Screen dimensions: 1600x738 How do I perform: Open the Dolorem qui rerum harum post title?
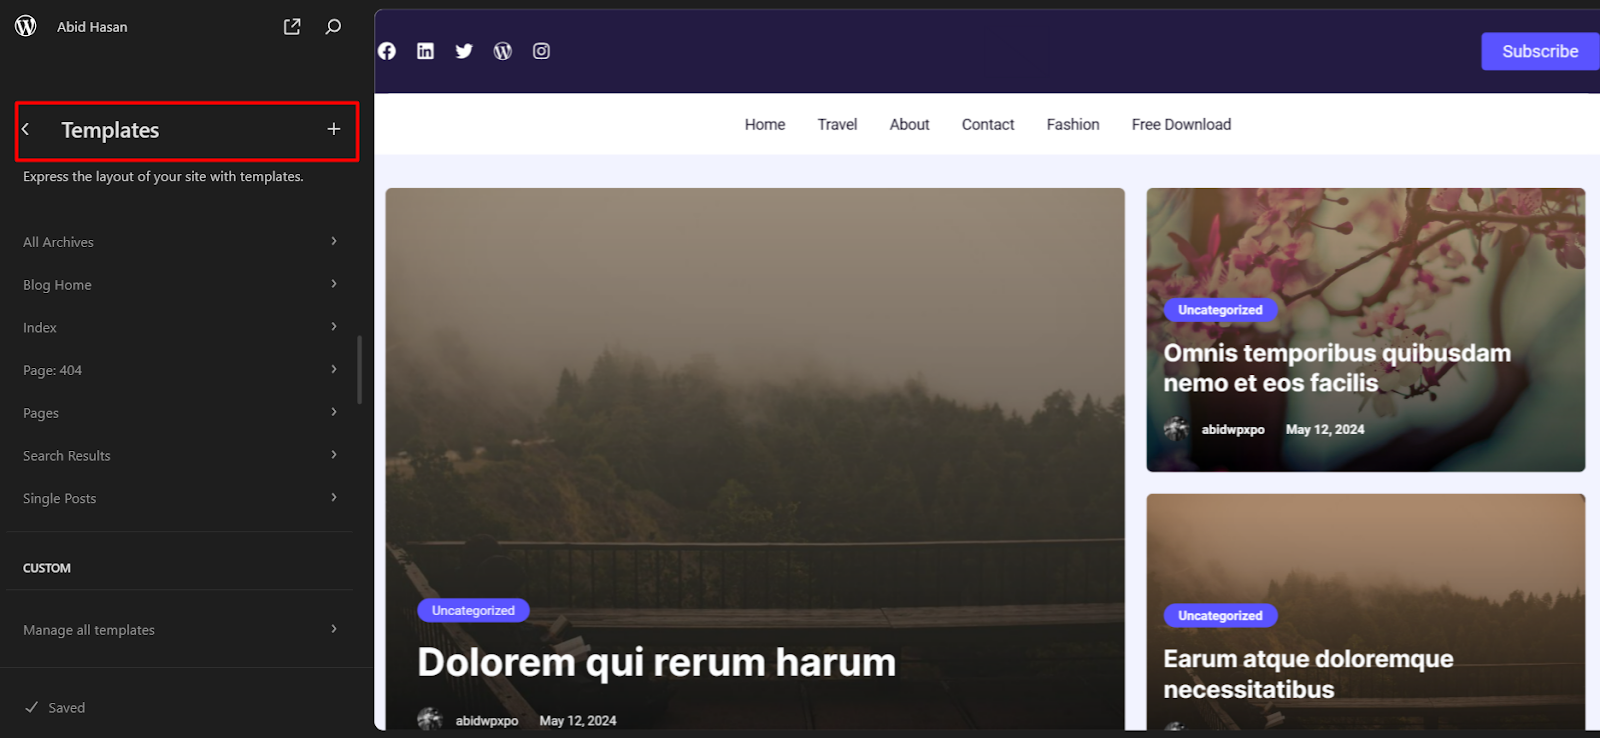pyautogui.click(x=656, y=662)
